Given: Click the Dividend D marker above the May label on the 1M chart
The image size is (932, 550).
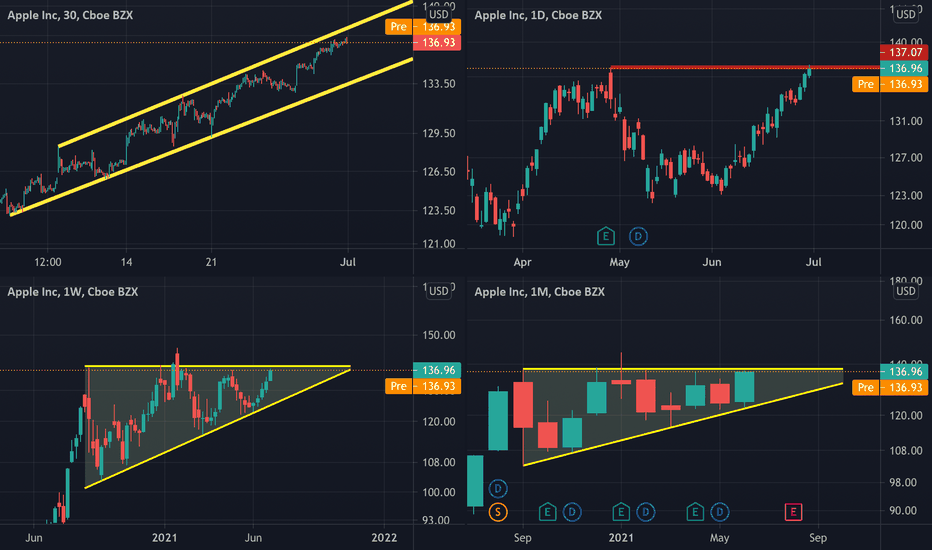Looking at the screenshot, I should (x=719, y=511).
